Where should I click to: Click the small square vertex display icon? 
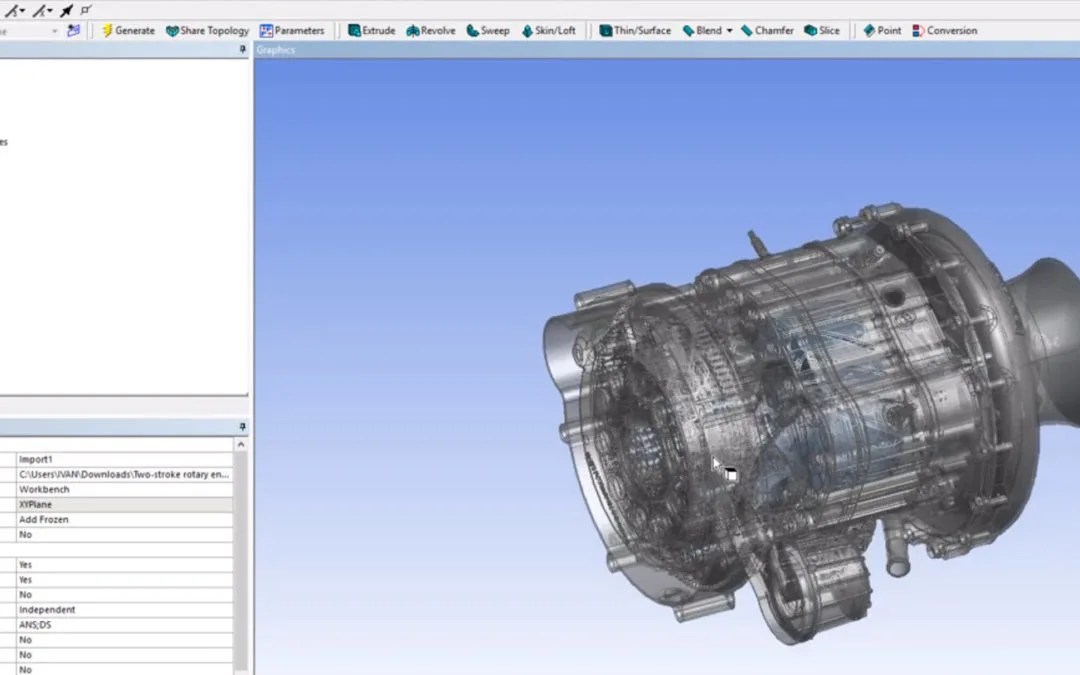86,10
